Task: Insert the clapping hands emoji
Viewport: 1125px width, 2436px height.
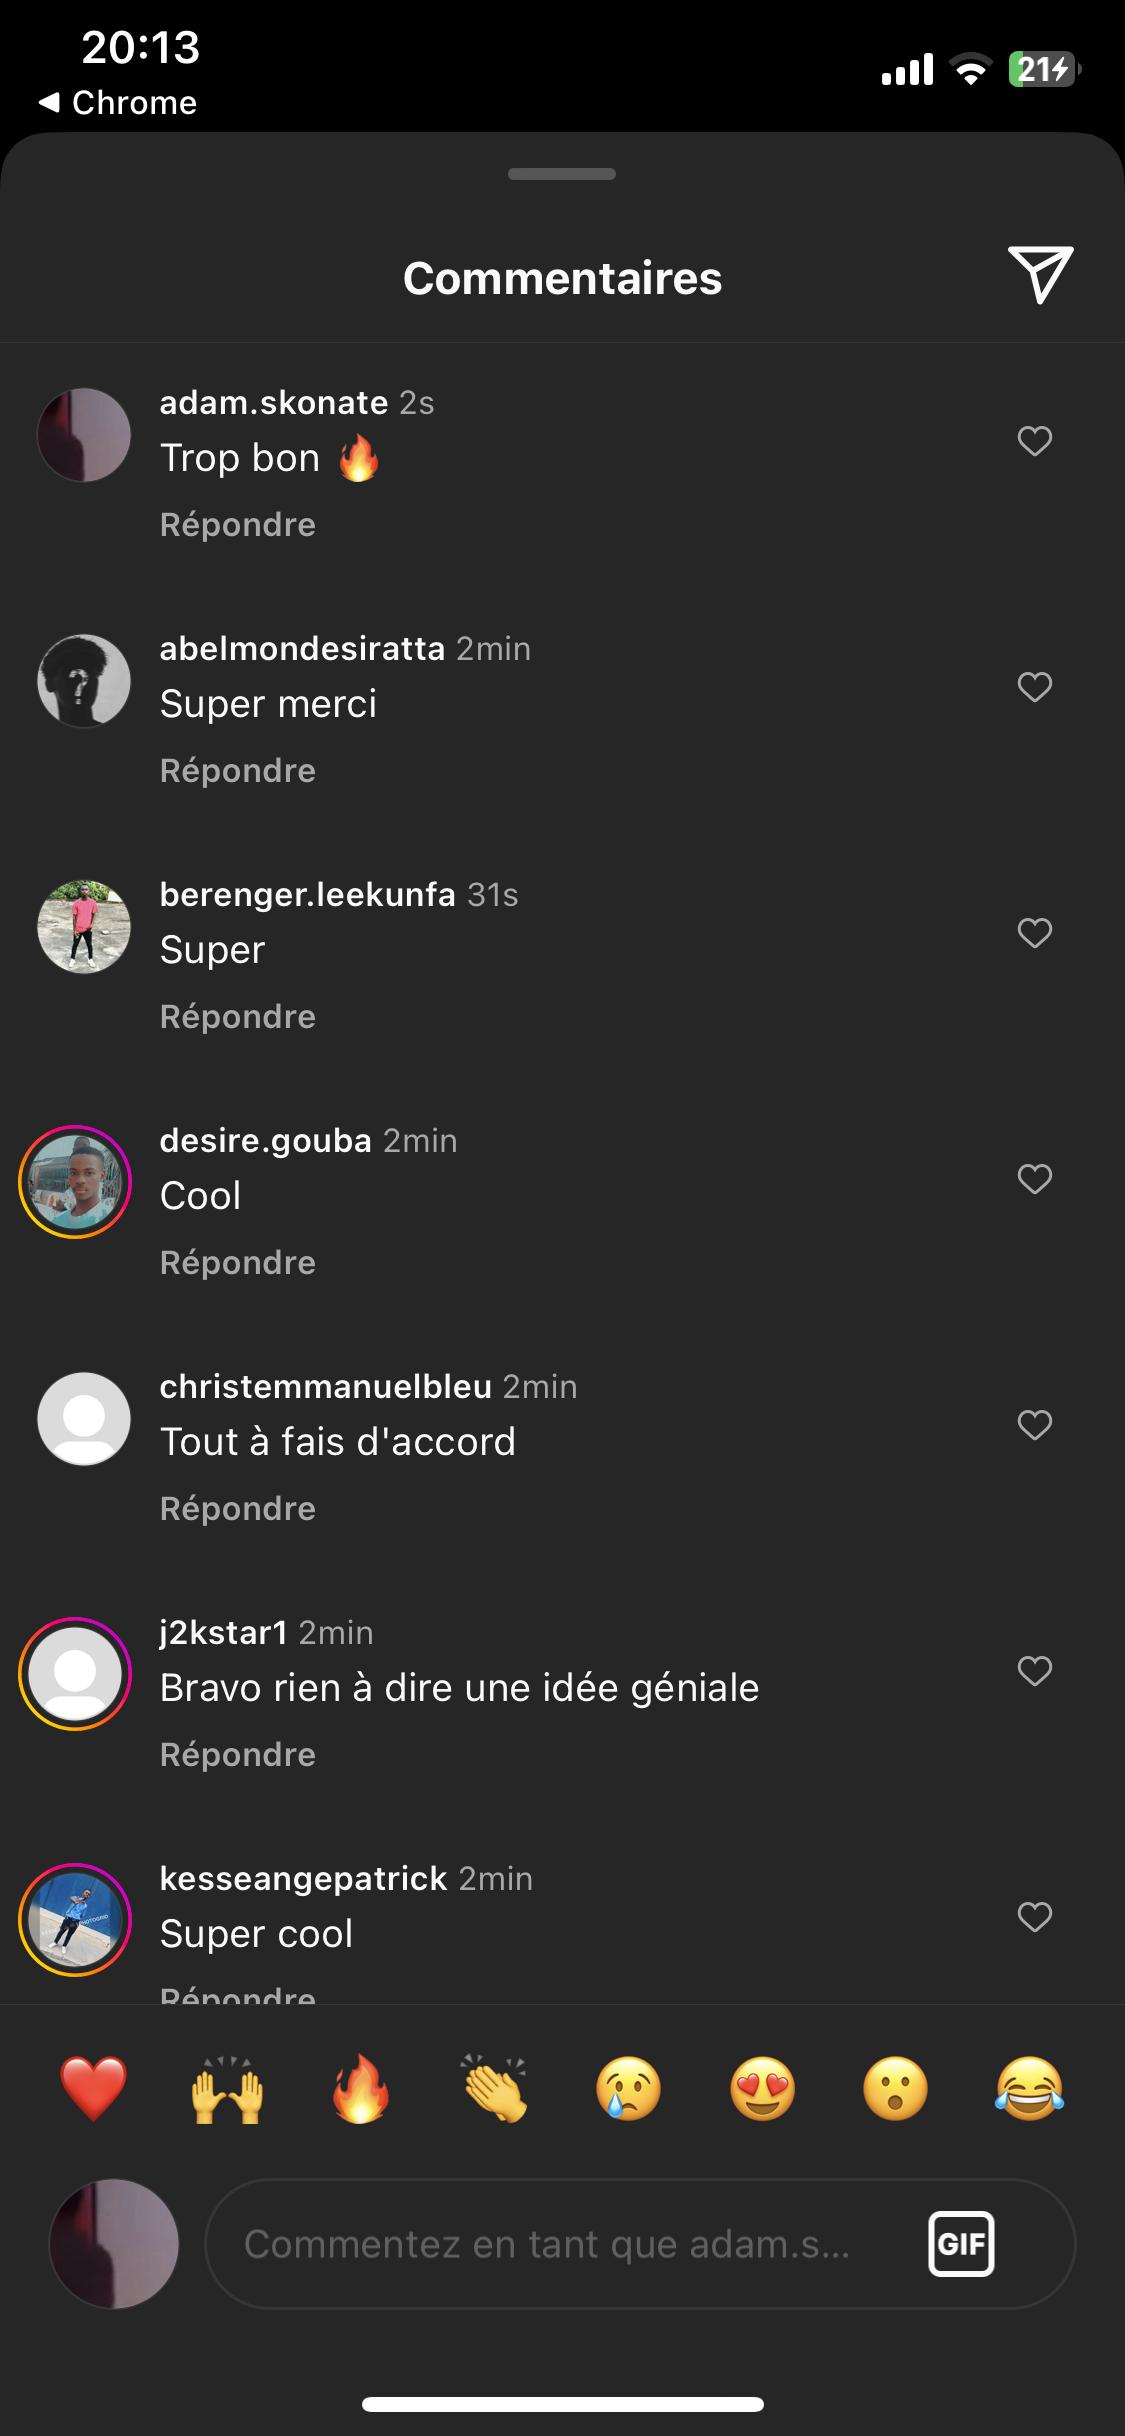Action: click(495, 2089)
